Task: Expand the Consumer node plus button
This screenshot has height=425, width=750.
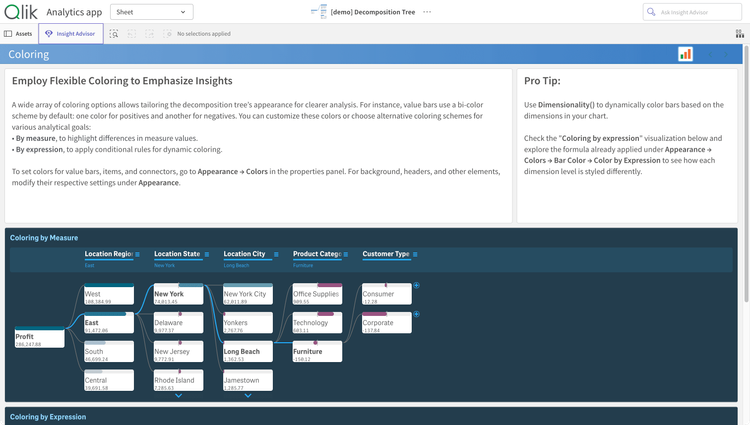Action: [416, 286]
